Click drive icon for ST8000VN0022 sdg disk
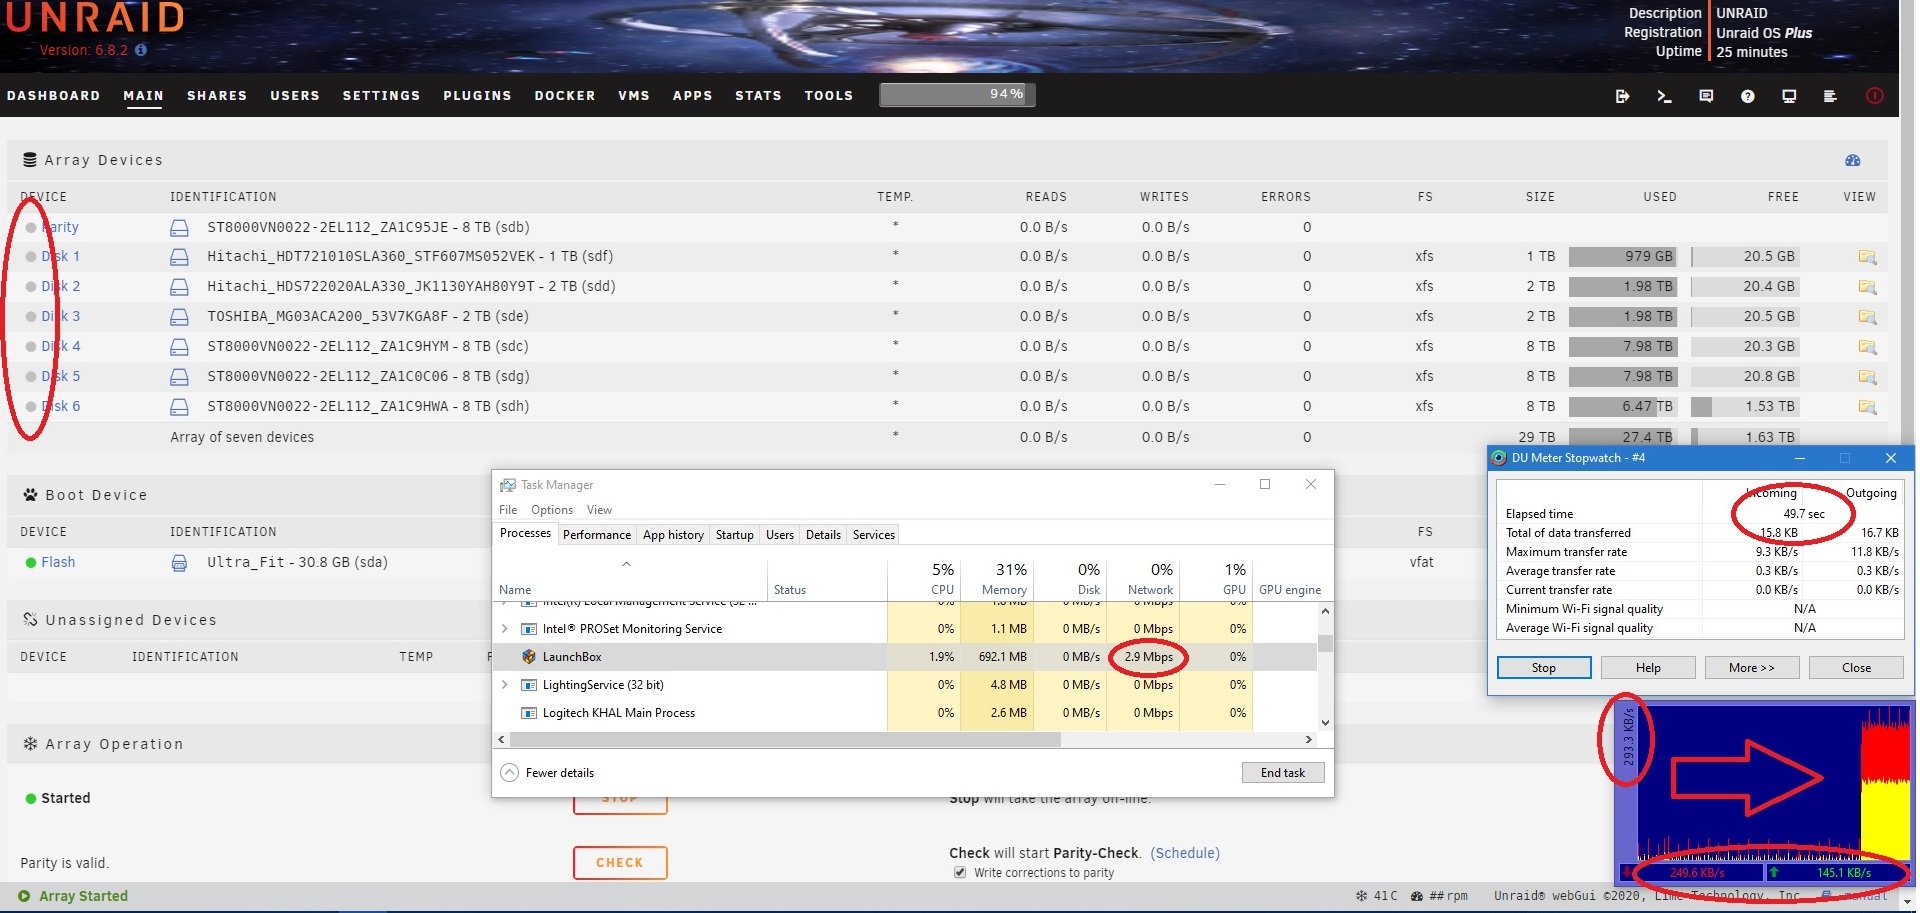Screen dimensions: 1920x913 point(179,377)
